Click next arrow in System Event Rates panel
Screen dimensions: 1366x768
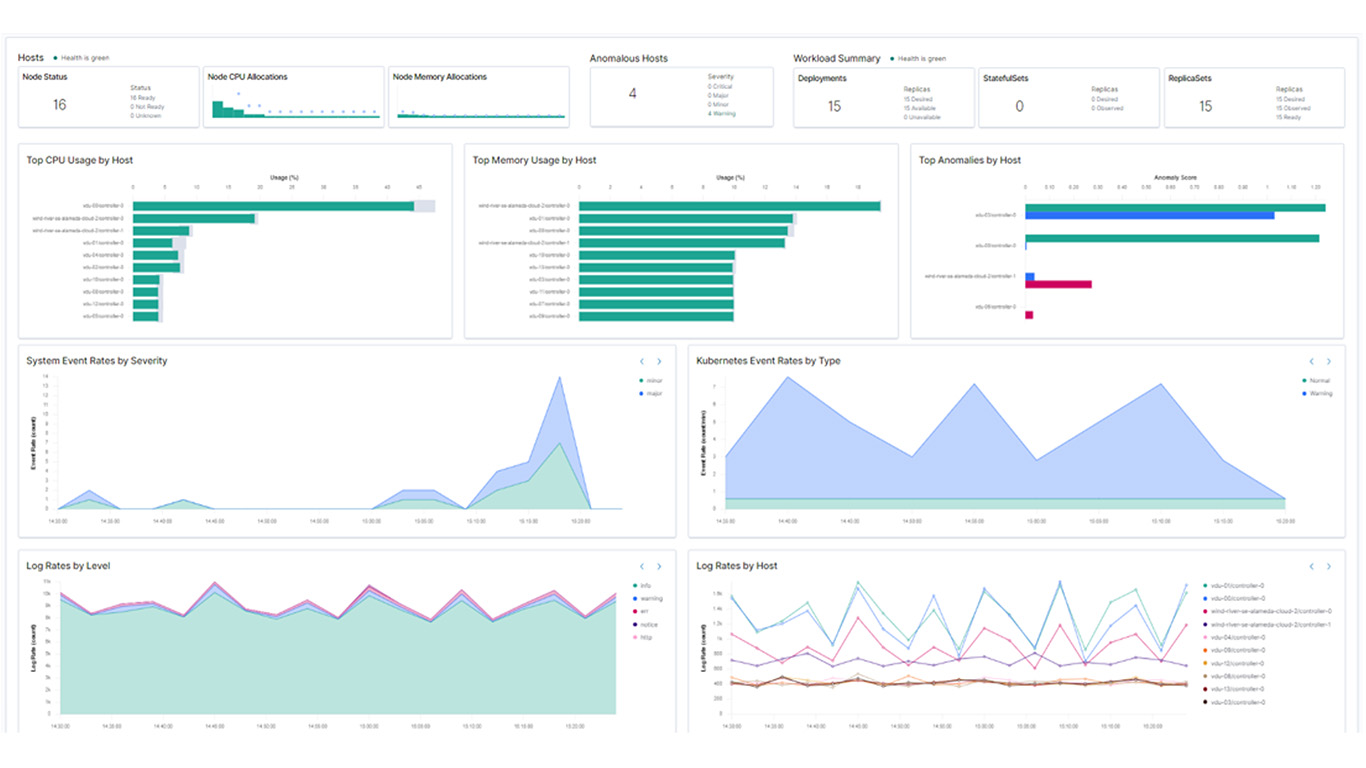[x=659, y=362]
